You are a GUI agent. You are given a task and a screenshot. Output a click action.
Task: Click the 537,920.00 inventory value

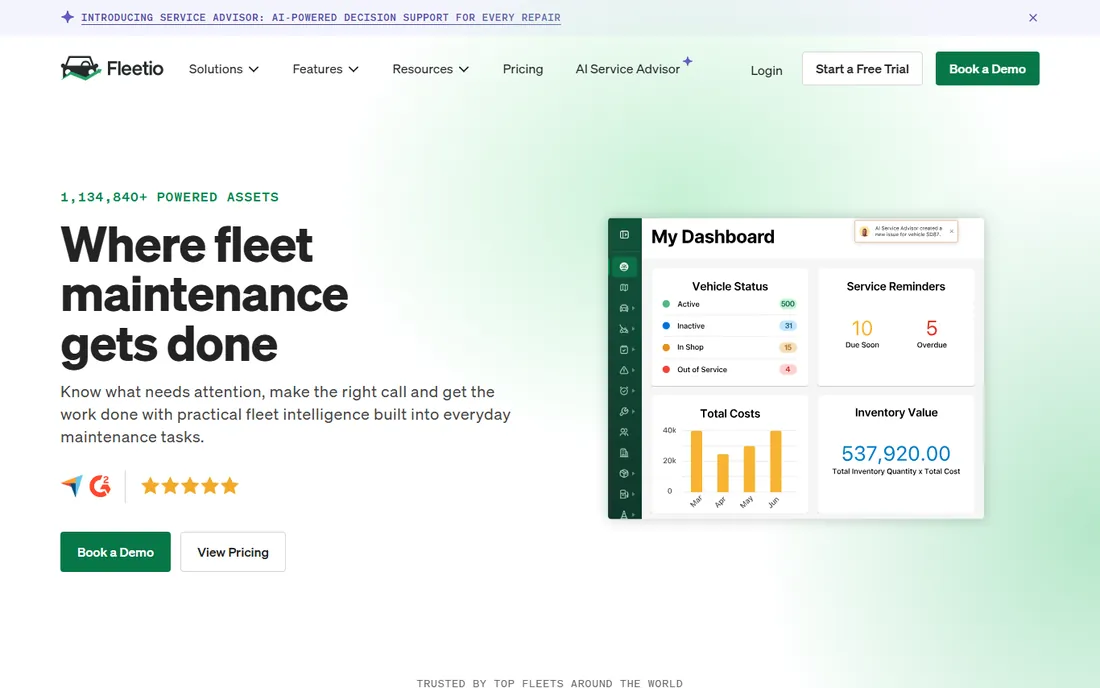pos(896,453)
